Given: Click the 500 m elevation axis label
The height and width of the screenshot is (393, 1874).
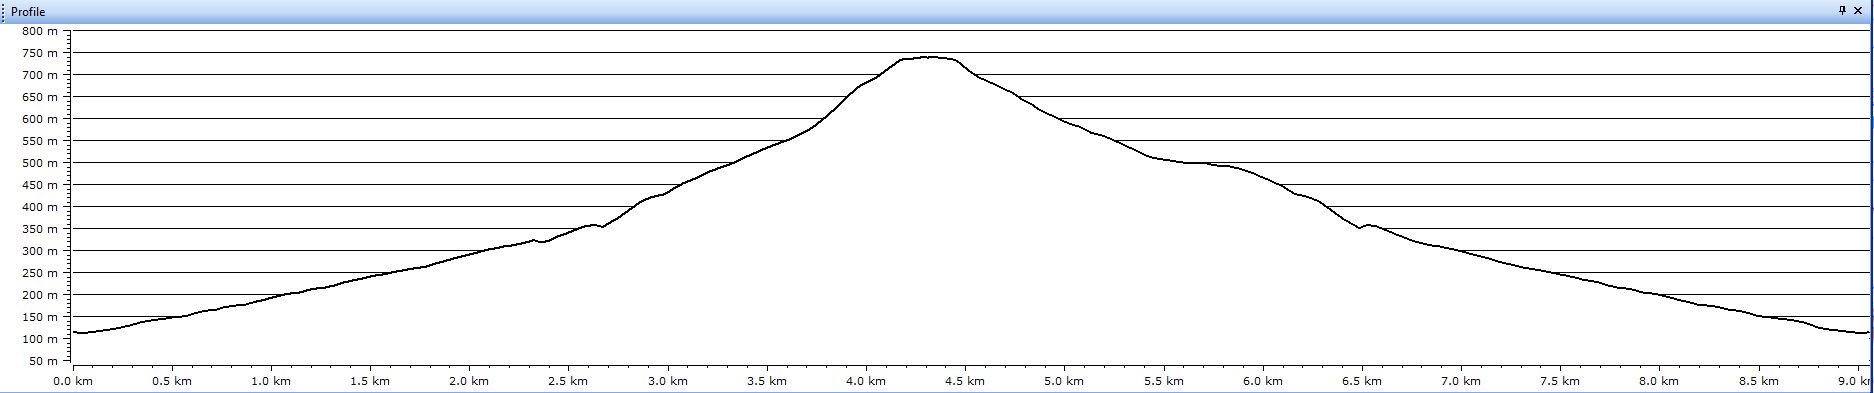Looking at the screenshot, I should tap(39, 163).
